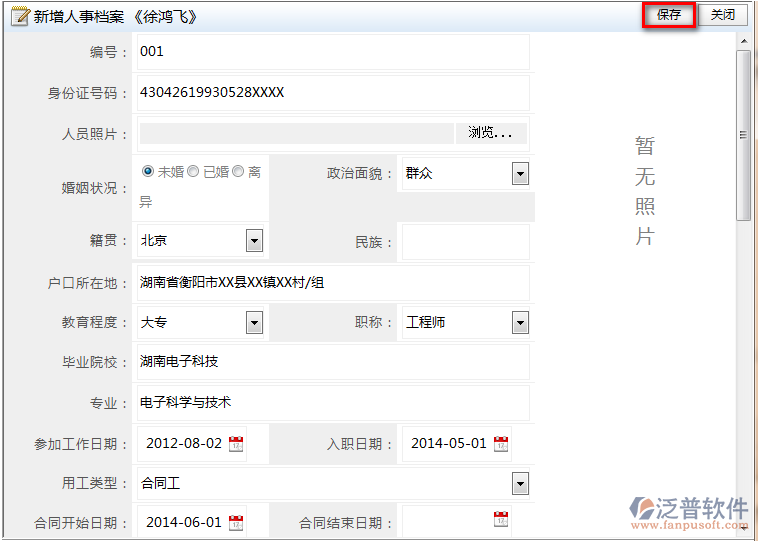This screenshot has width=759, height=541.
Task: Open calendar for 入职日期
Action: pos(501,444)
